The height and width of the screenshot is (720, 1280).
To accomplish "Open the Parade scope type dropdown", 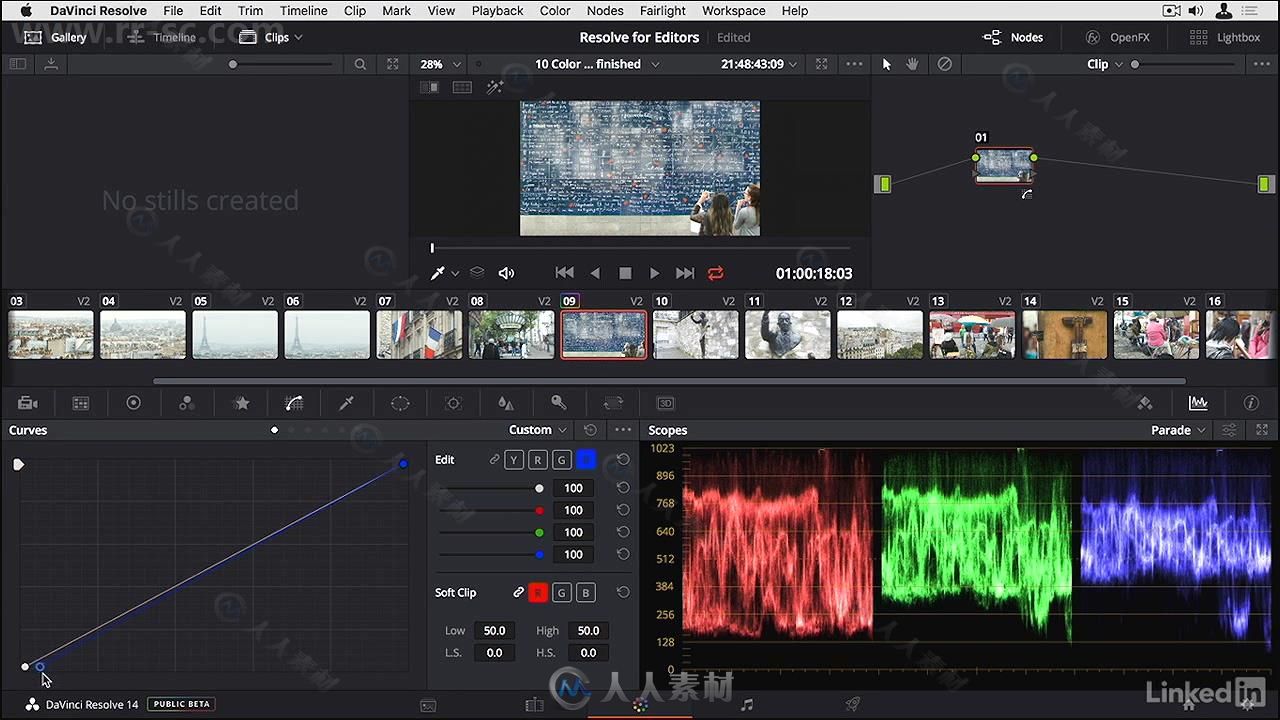I will pyautogui.click(x=1178, y=430).
